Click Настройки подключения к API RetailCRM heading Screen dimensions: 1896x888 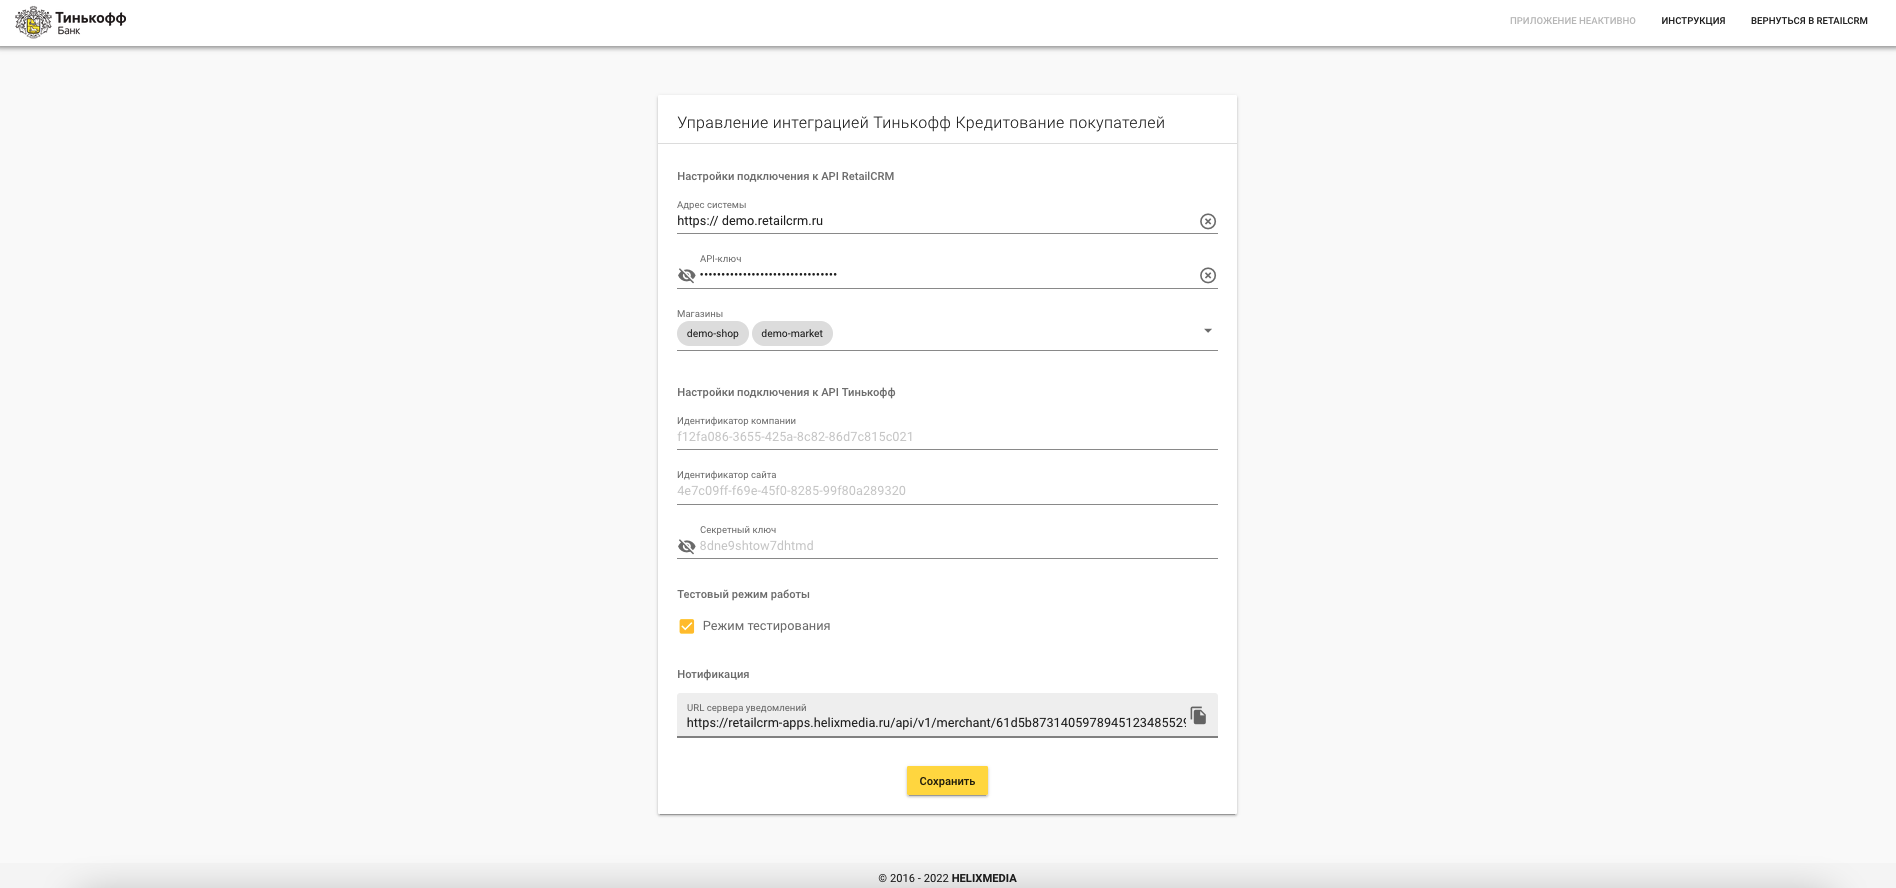785,176
